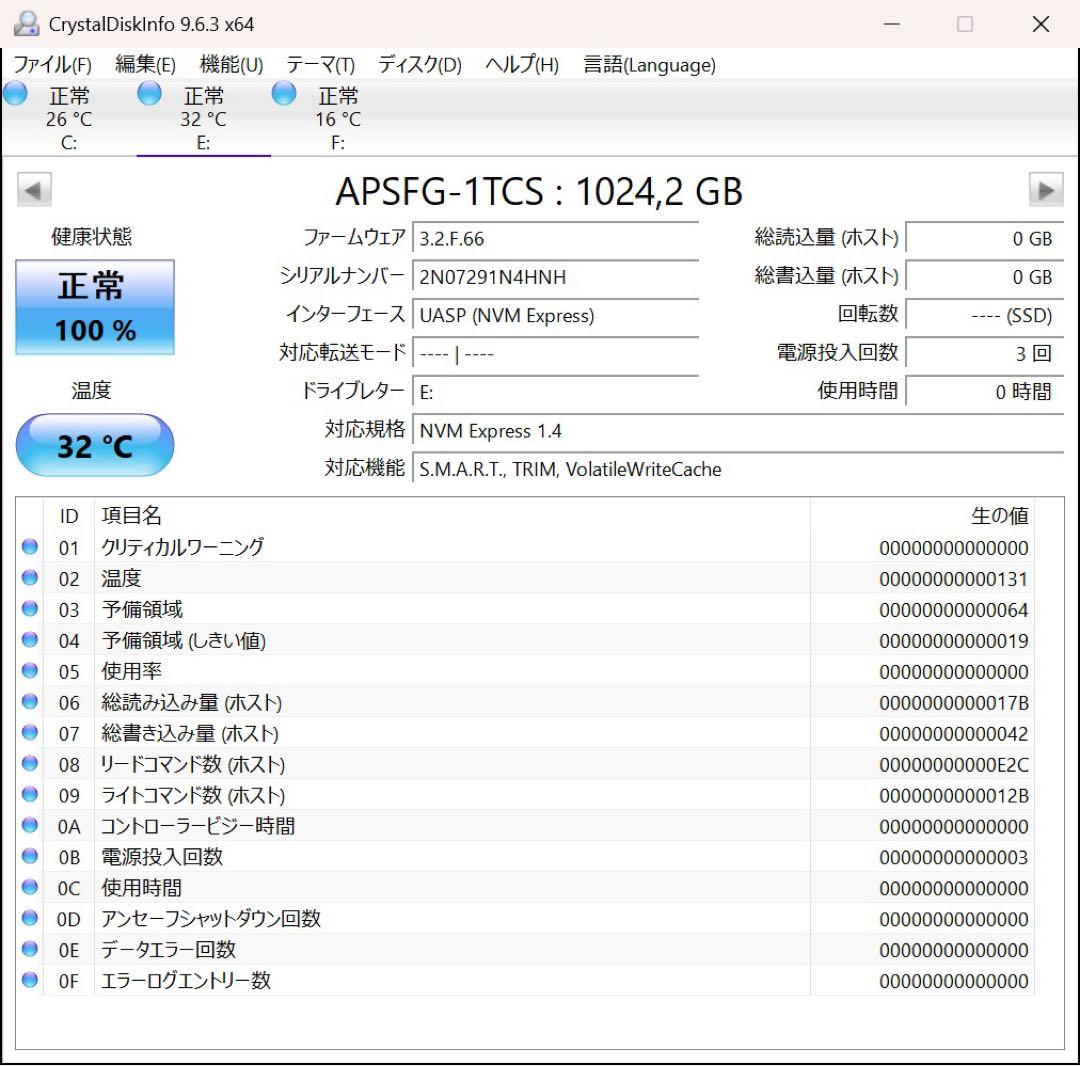Click the blue icon next to エラーログエントリー数
The height and width of the screenshot is (1066, 1080).
click(x=30, y=979)
